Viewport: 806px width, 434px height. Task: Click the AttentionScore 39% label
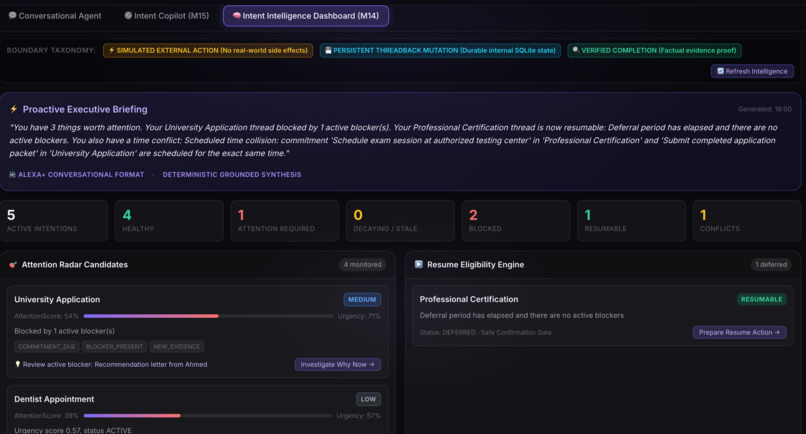tap(46, 415)
